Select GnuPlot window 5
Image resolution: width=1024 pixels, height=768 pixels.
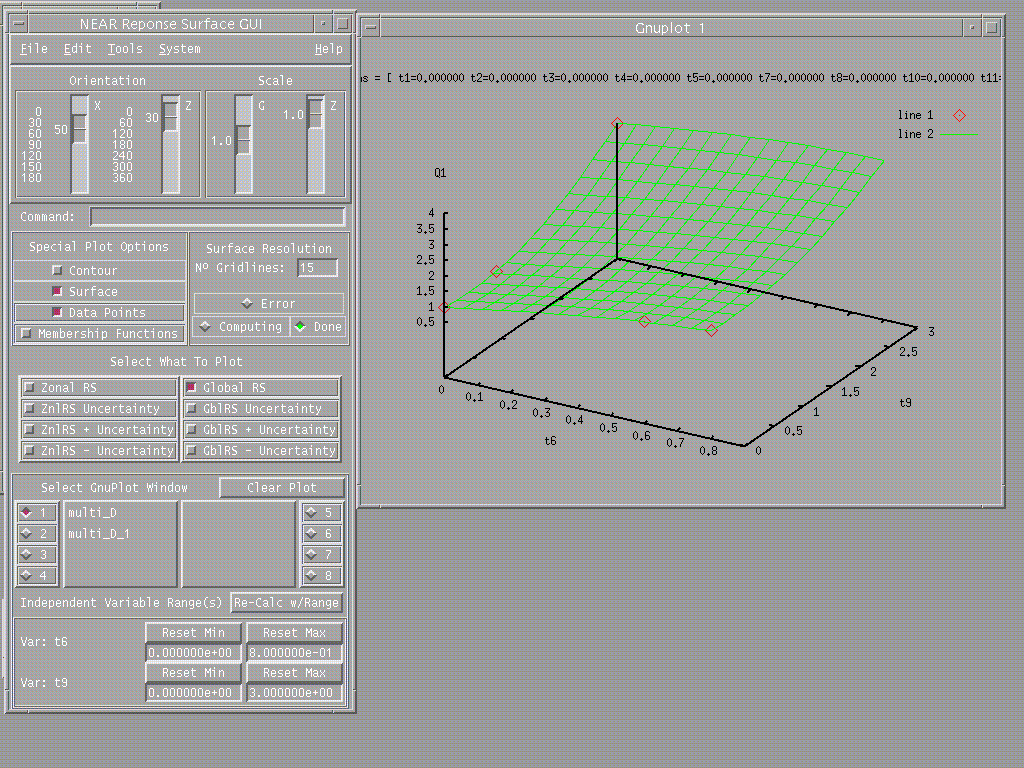[322, 513]
